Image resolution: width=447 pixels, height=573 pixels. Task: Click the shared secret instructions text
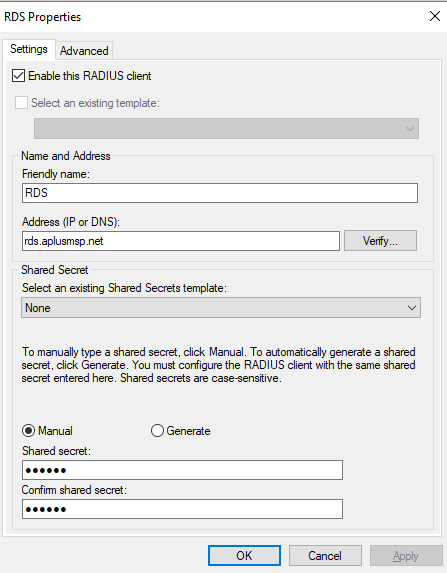coord(219,365)
